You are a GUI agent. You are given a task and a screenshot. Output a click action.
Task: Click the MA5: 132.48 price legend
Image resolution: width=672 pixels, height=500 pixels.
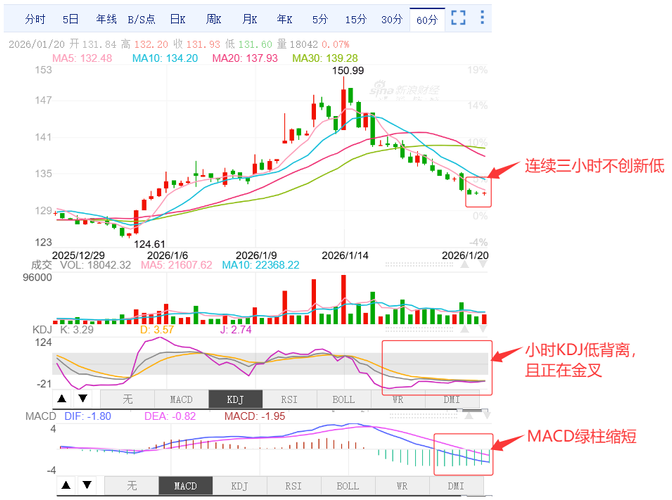pos(82,58)
